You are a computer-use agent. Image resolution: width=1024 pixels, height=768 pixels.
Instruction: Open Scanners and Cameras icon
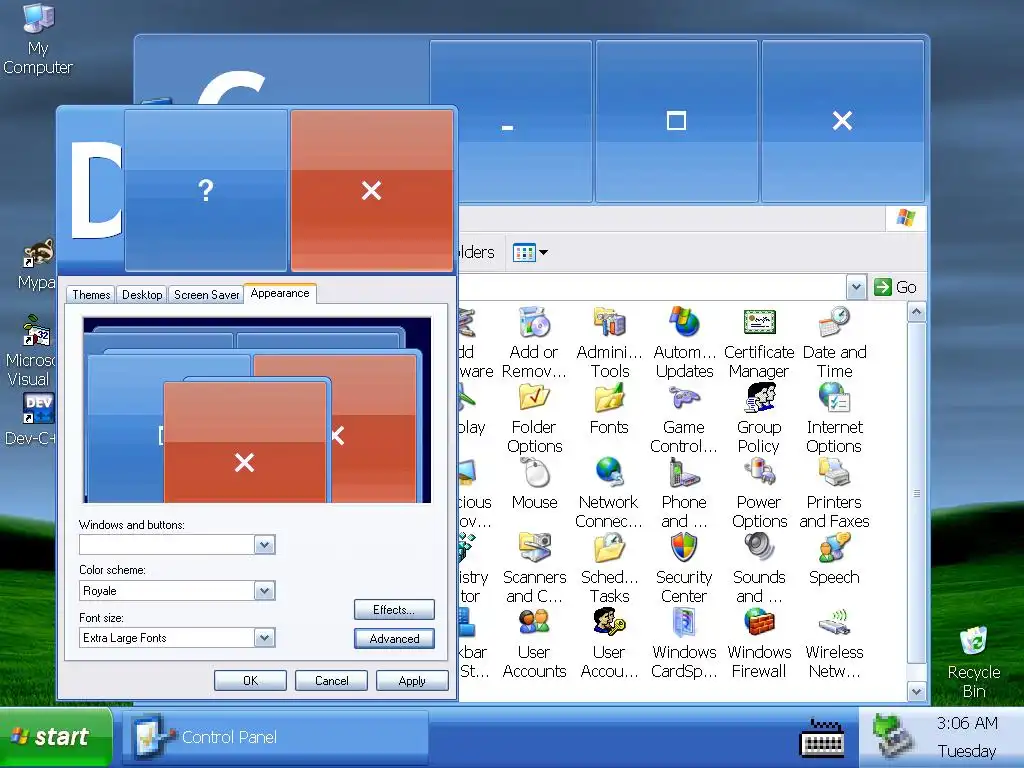[534, 548]
